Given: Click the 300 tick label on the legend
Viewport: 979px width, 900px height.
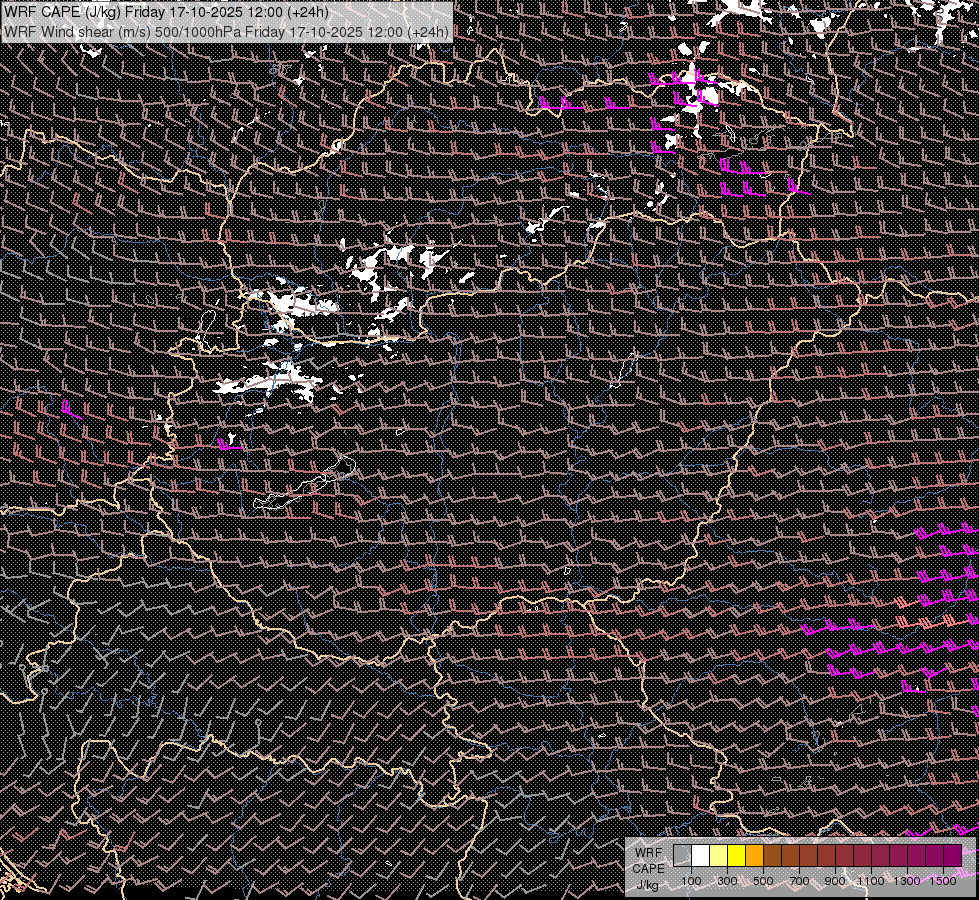Looking at the screenshot, I should (727, 881).
